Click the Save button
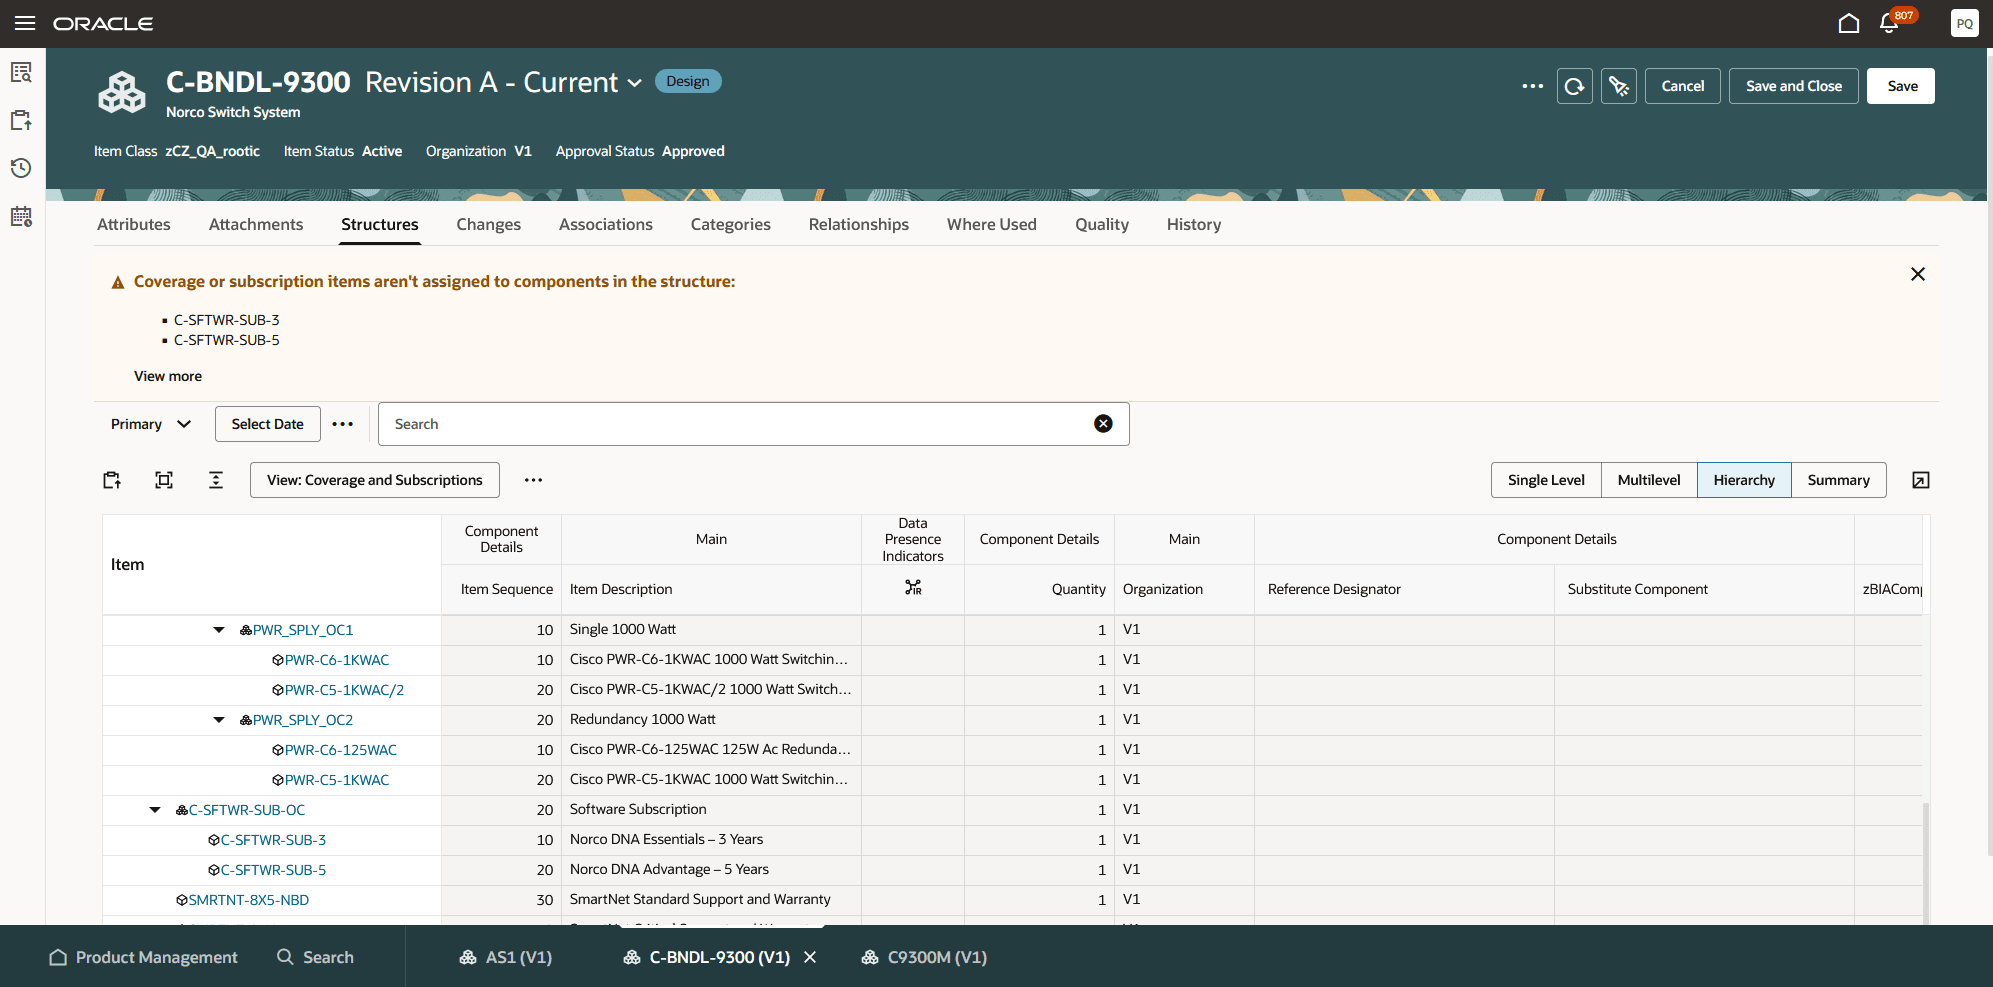 coord(1901,86)
